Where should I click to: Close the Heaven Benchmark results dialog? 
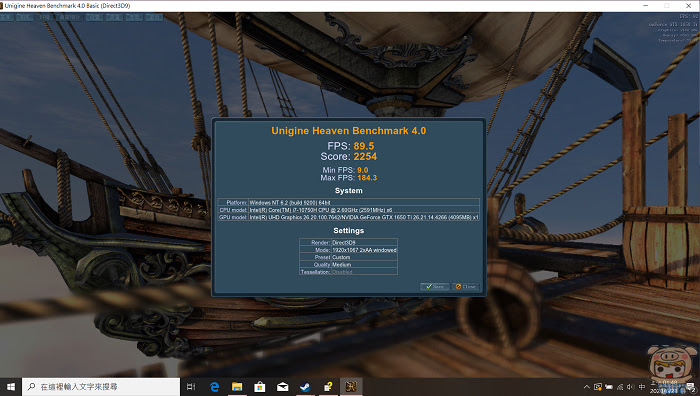coord(466,287)
